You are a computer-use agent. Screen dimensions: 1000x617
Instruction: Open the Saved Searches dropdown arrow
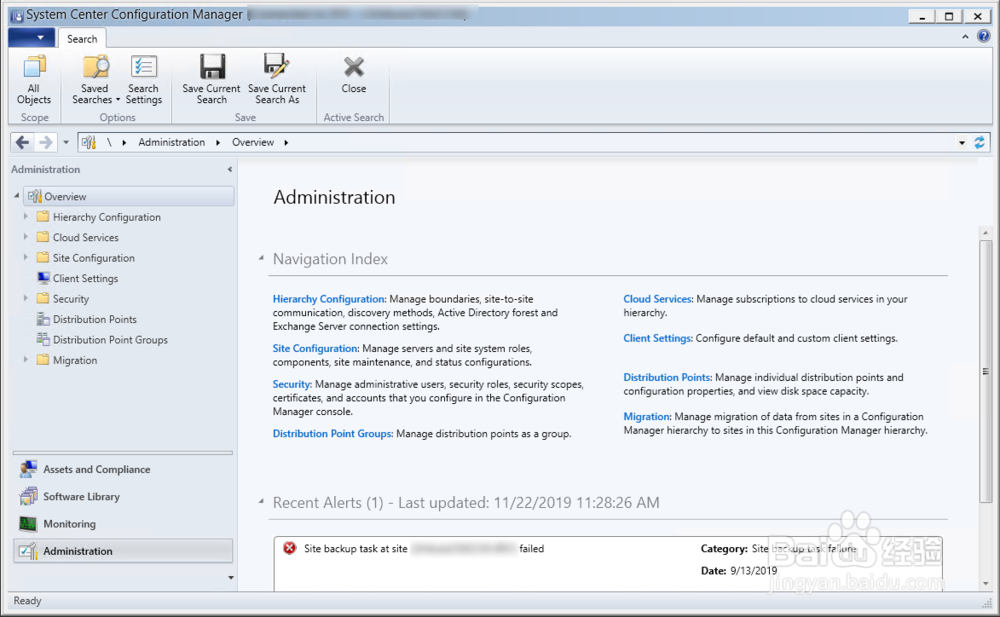(x=118, y=100)
